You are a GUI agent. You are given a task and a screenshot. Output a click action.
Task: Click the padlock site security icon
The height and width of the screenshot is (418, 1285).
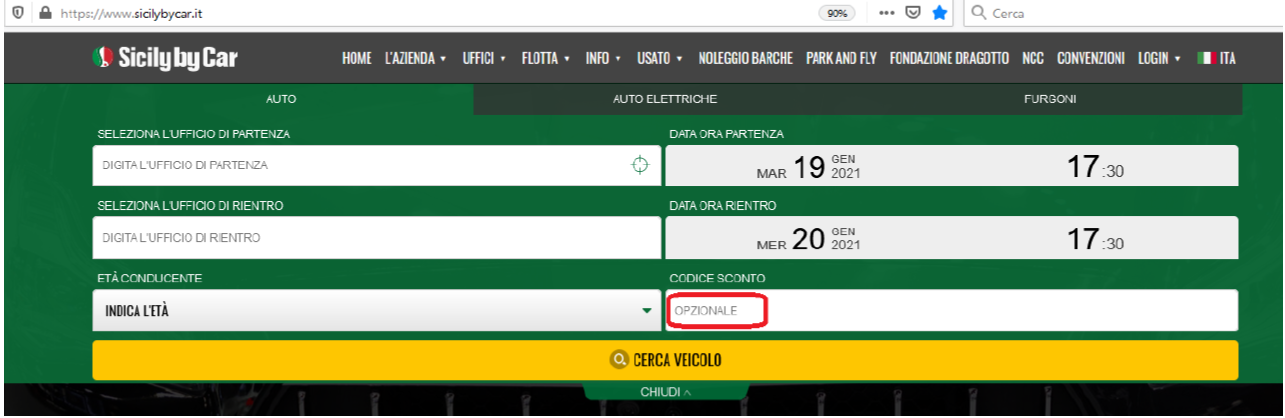pyautogui.click(x=44, y=14)
